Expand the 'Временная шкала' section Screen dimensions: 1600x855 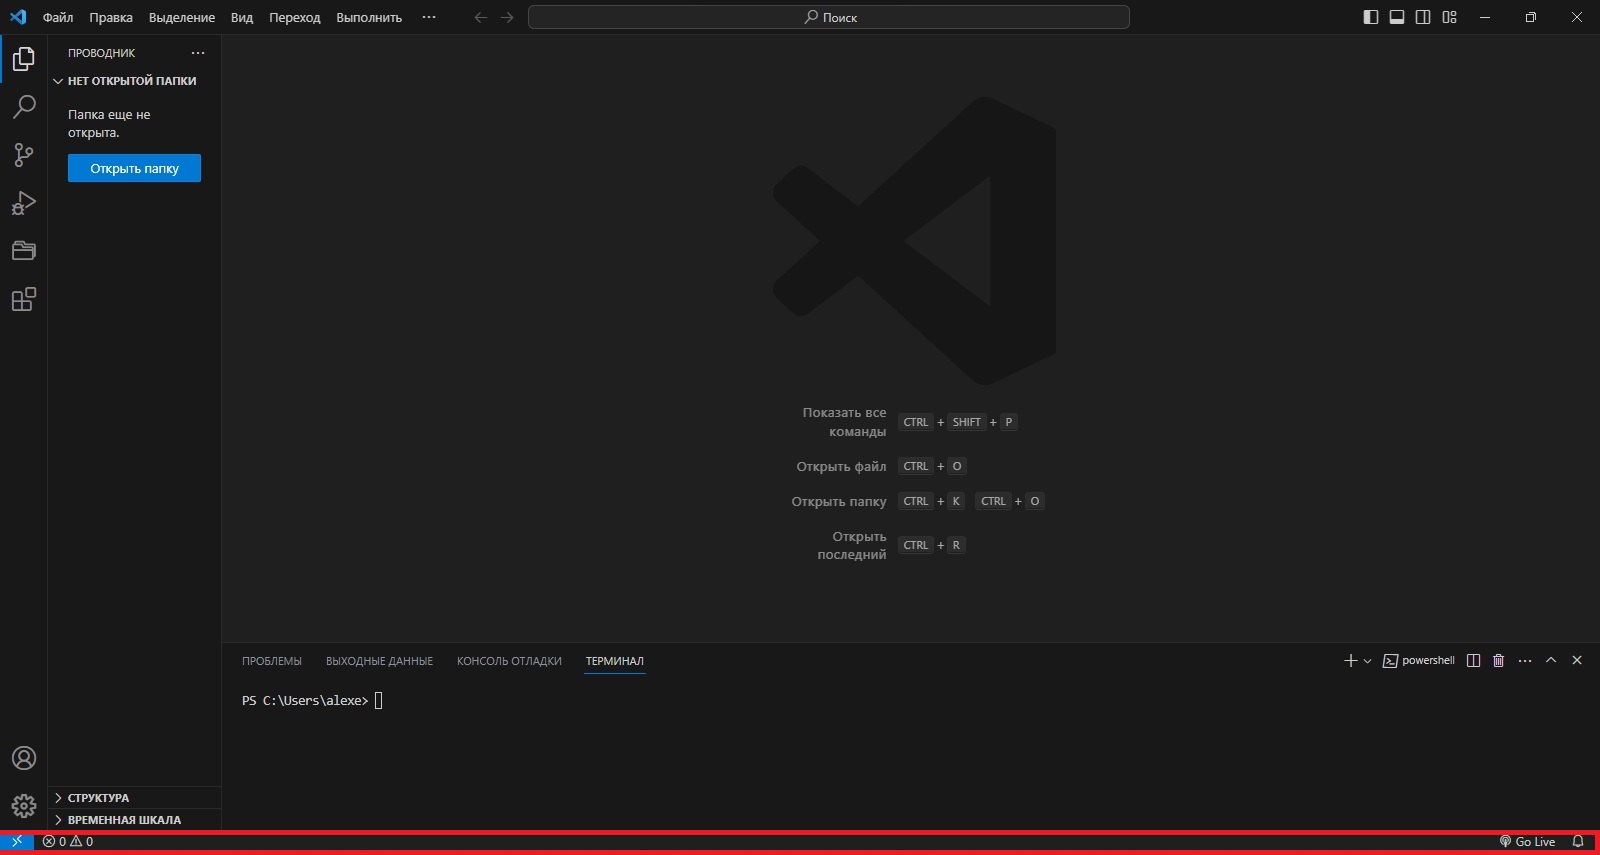point(134,820)
